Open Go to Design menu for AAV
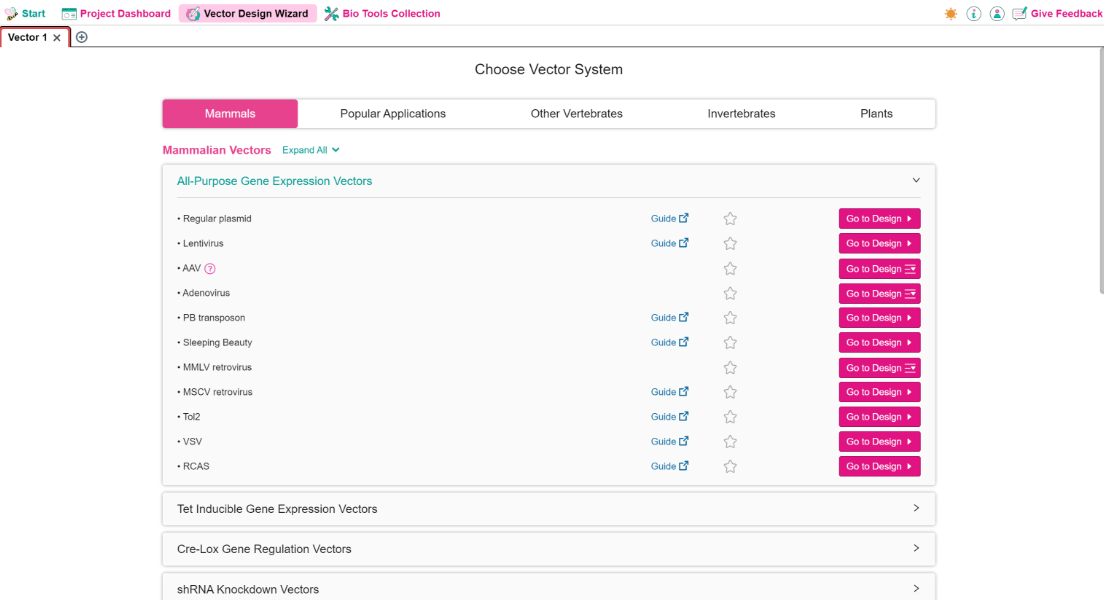The width and height of the screenshot is (1104, 600). (879, 268)
